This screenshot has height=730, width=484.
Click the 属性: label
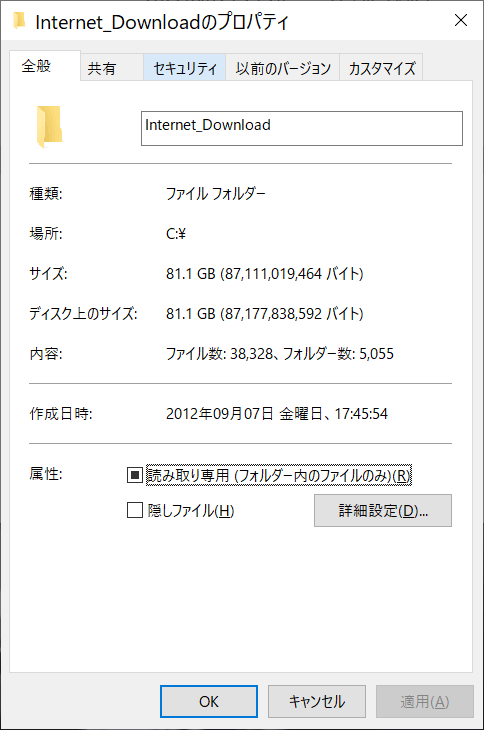click(46, 474)
